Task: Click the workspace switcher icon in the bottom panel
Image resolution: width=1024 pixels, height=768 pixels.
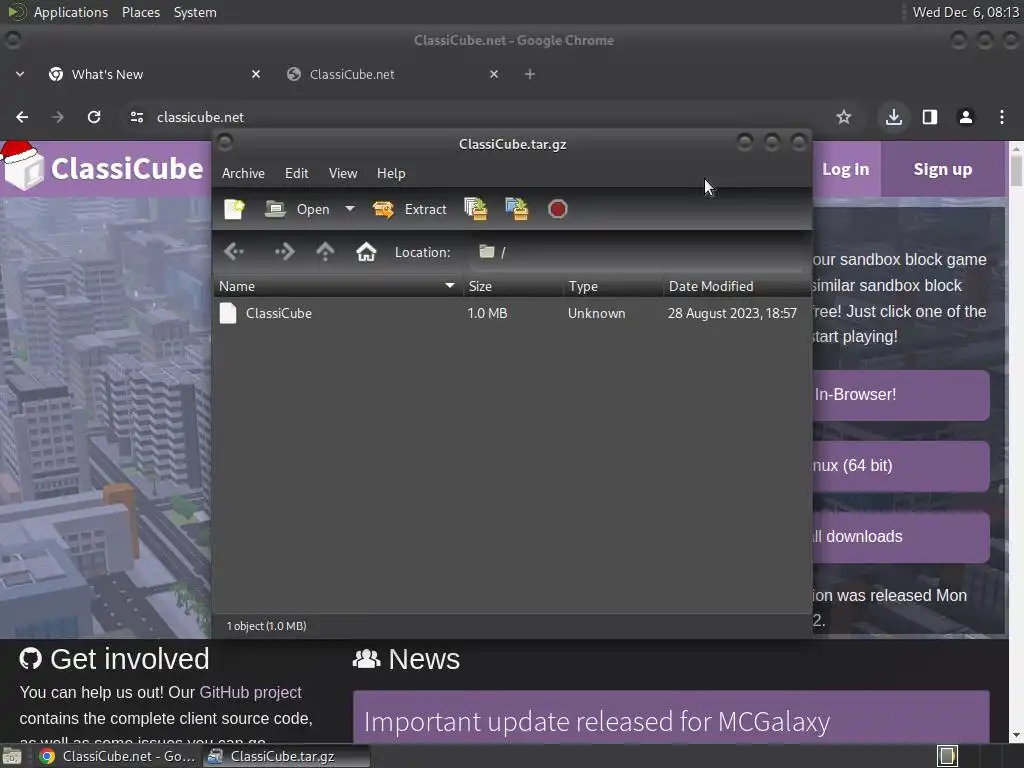Action: click(x=947, y=756)
